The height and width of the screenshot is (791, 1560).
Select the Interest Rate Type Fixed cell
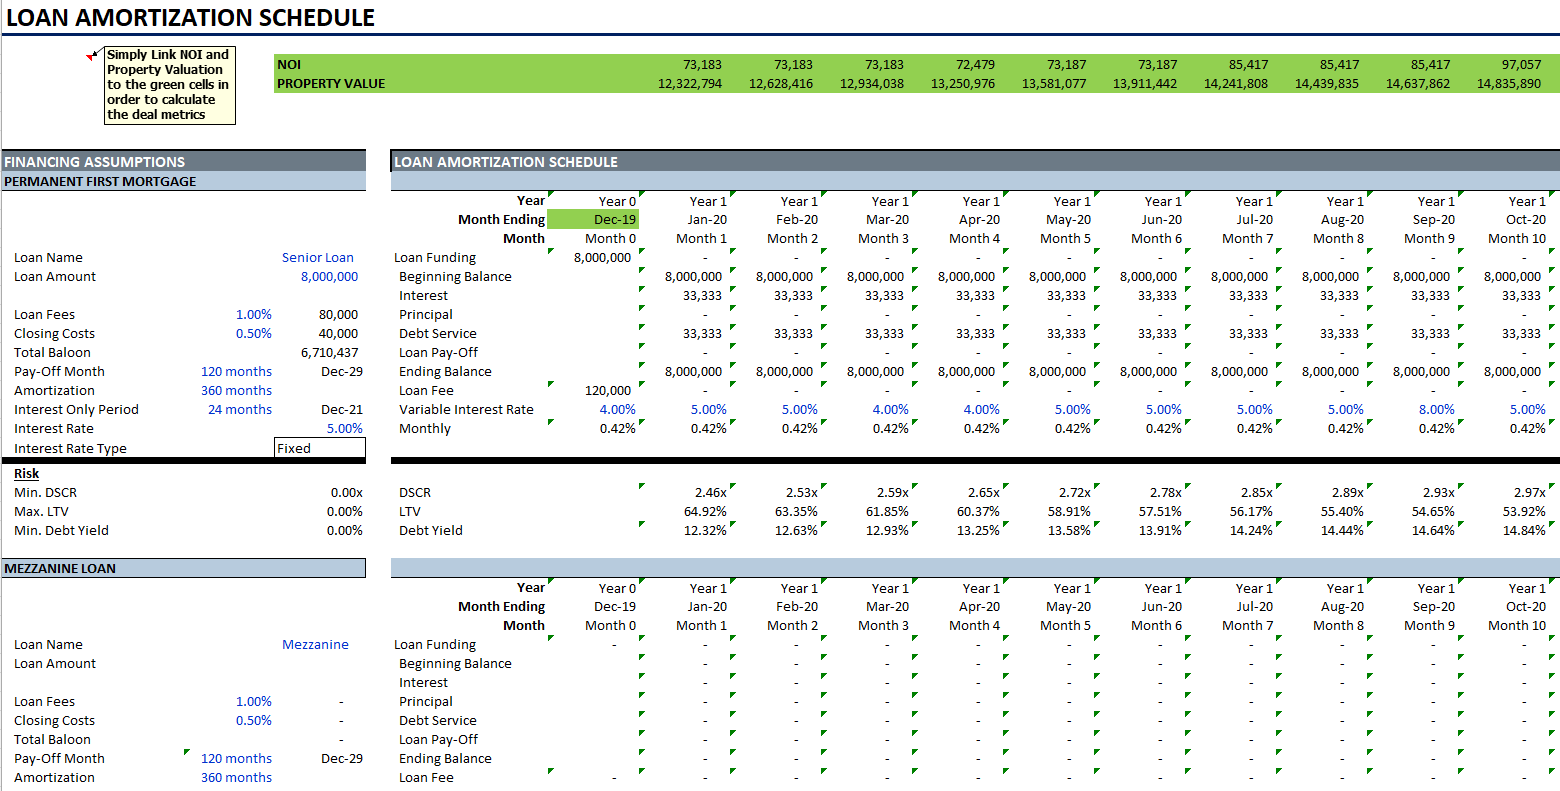(x=320, y=448)
